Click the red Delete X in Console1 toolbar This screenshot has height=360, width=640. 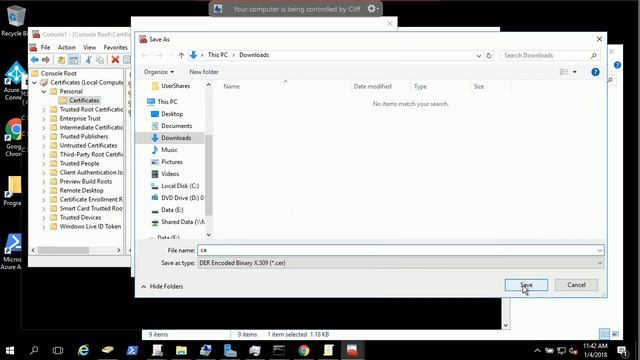(x=115, y=60)
